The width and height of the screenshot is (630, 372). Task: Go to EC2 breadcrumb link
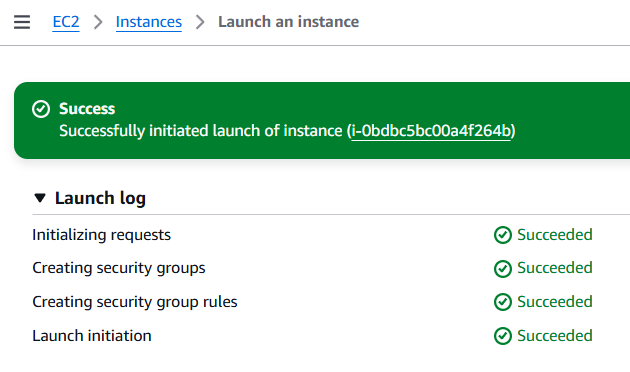pos(66,22)
